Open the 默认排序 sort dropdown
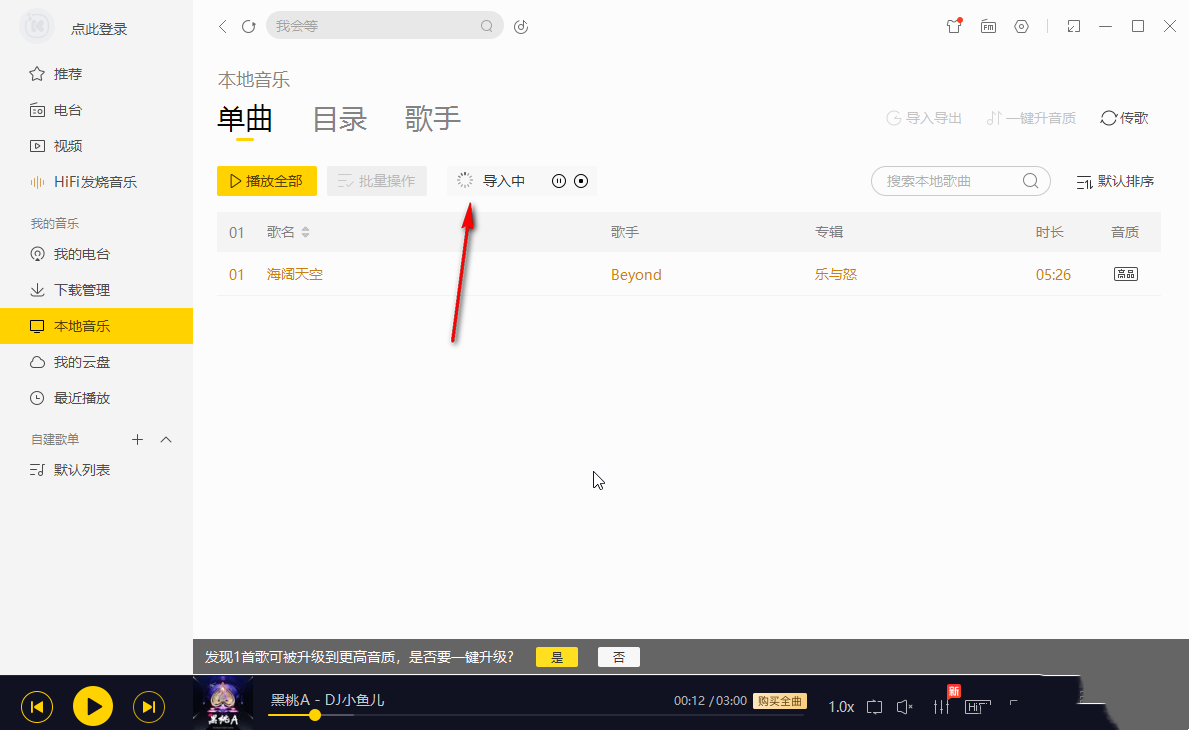 pyautogui.click(x=1114, y=181)
